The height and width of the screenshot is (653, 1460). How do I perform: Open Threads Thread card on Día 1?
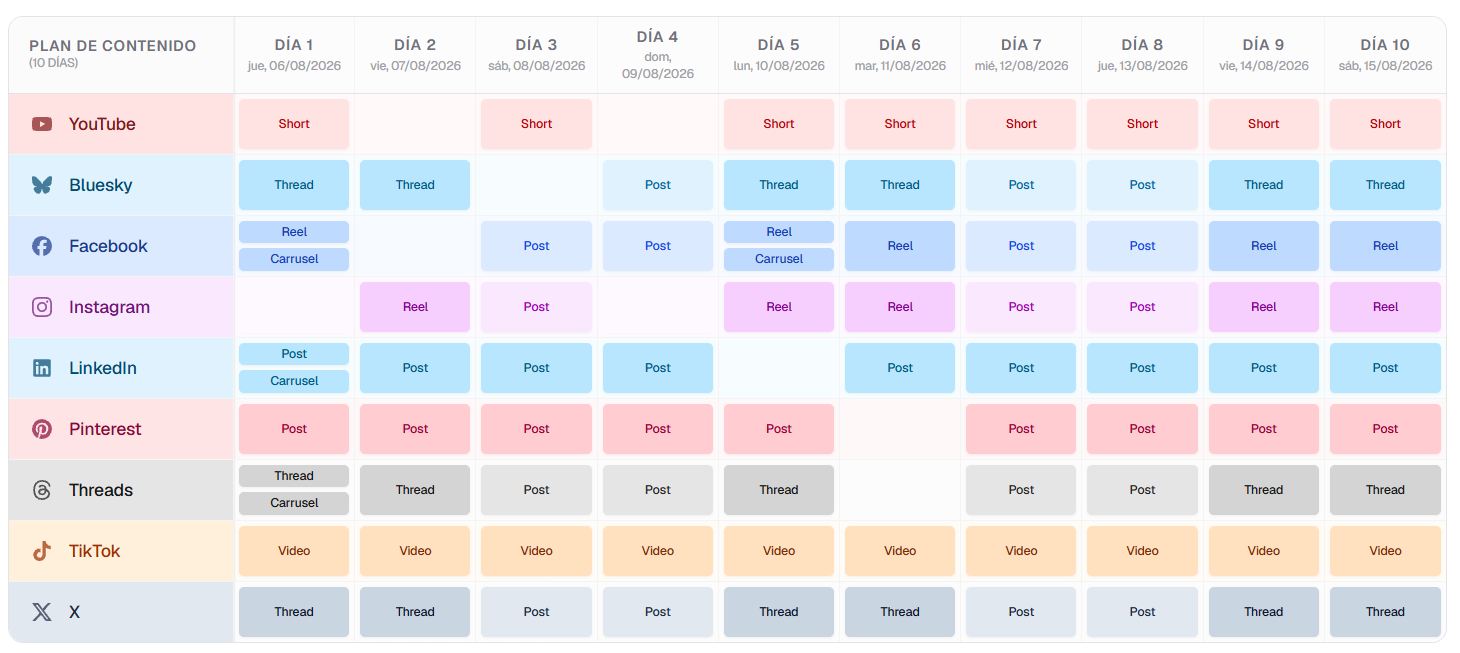(294, 476)
